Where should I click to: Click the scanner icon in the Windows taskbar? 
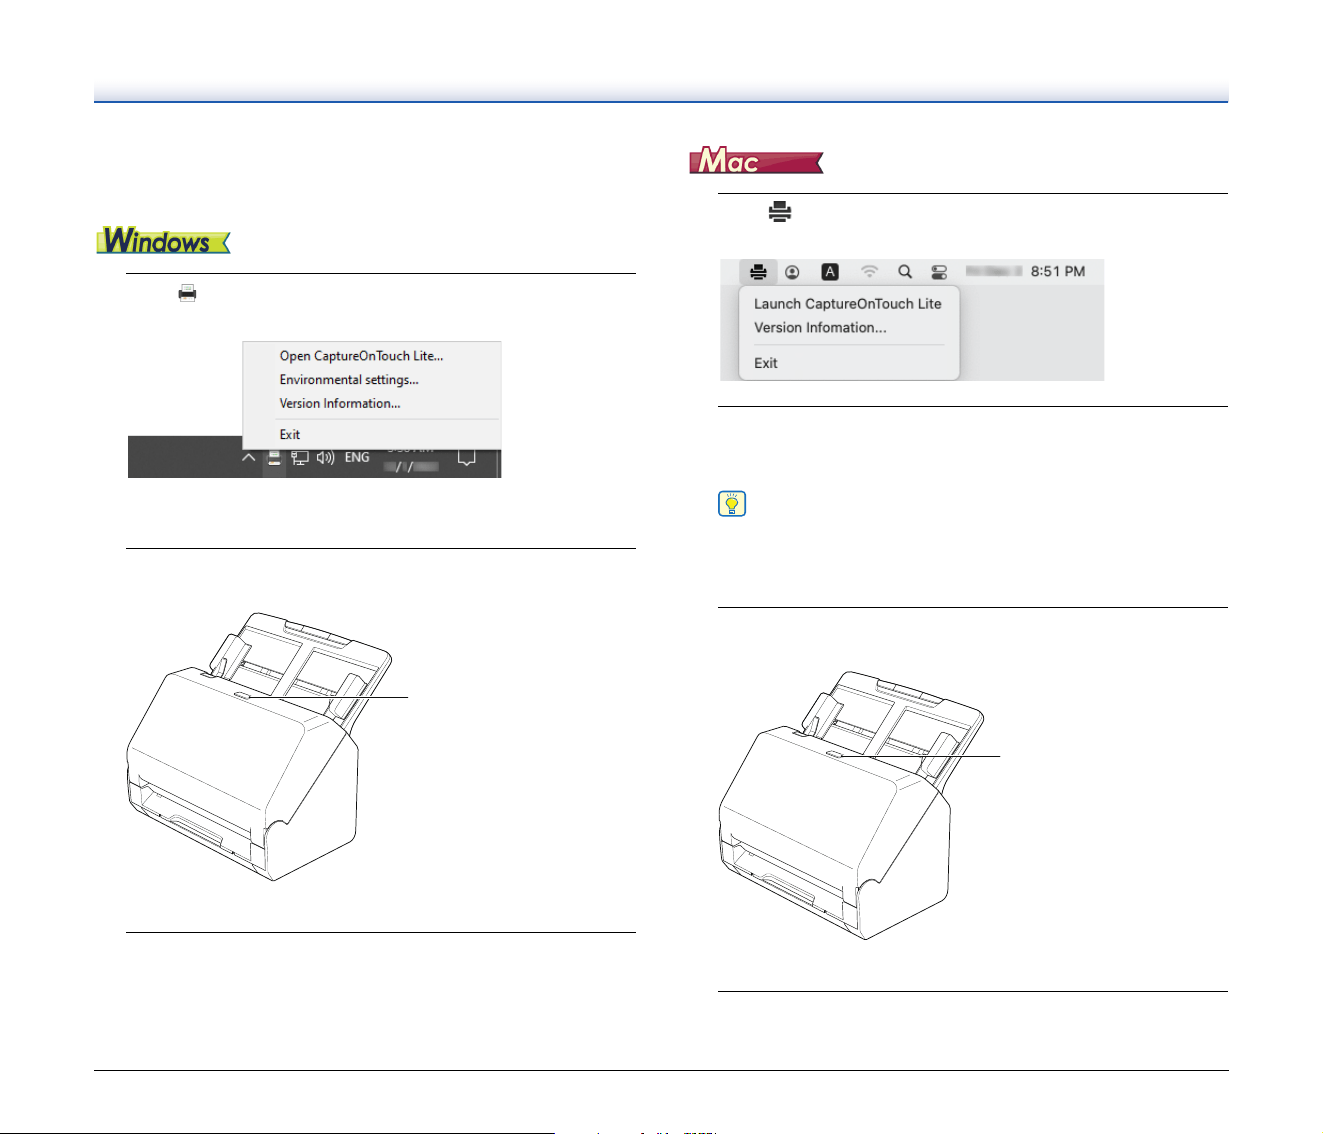point(274,459)
